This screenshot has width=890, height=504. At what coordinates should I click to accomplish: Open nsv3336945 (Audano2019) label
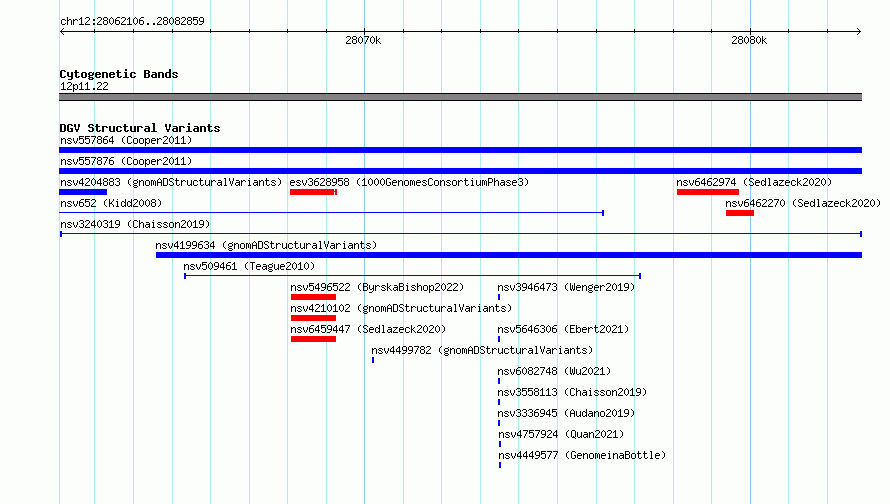(566, 413)
